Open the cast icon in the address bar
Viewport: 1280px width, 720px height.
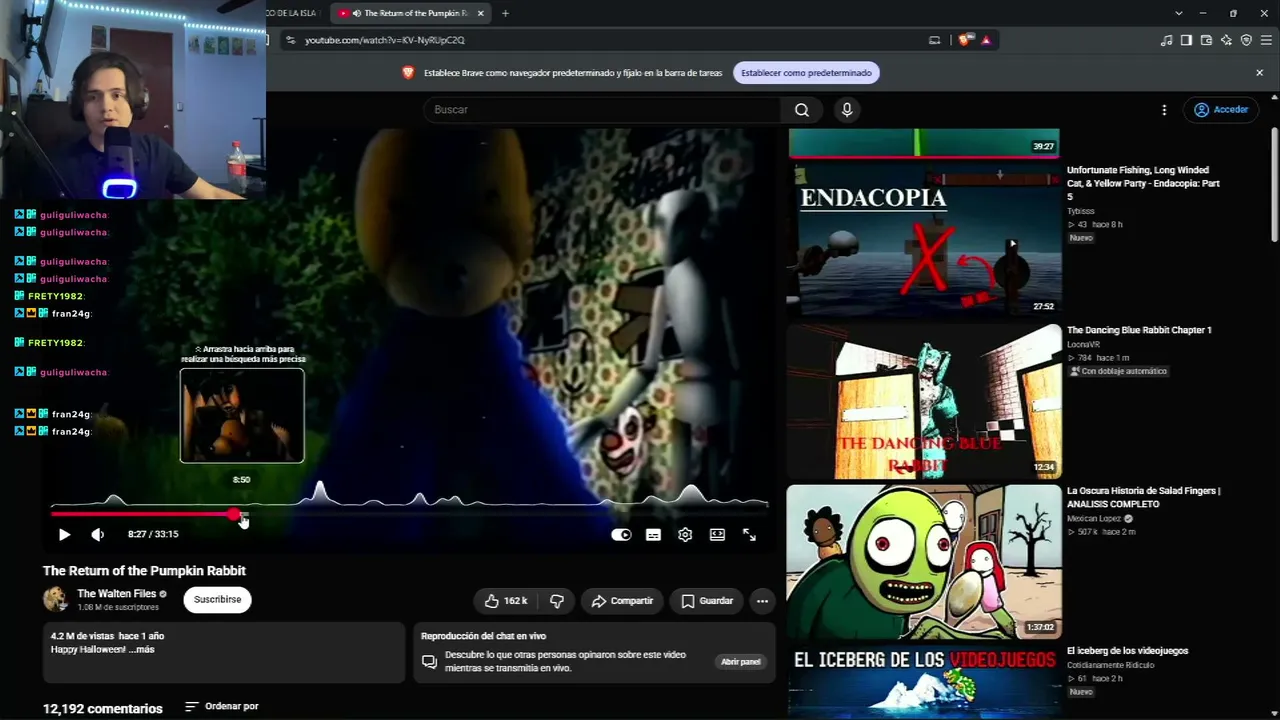click(x=935, y=40)
